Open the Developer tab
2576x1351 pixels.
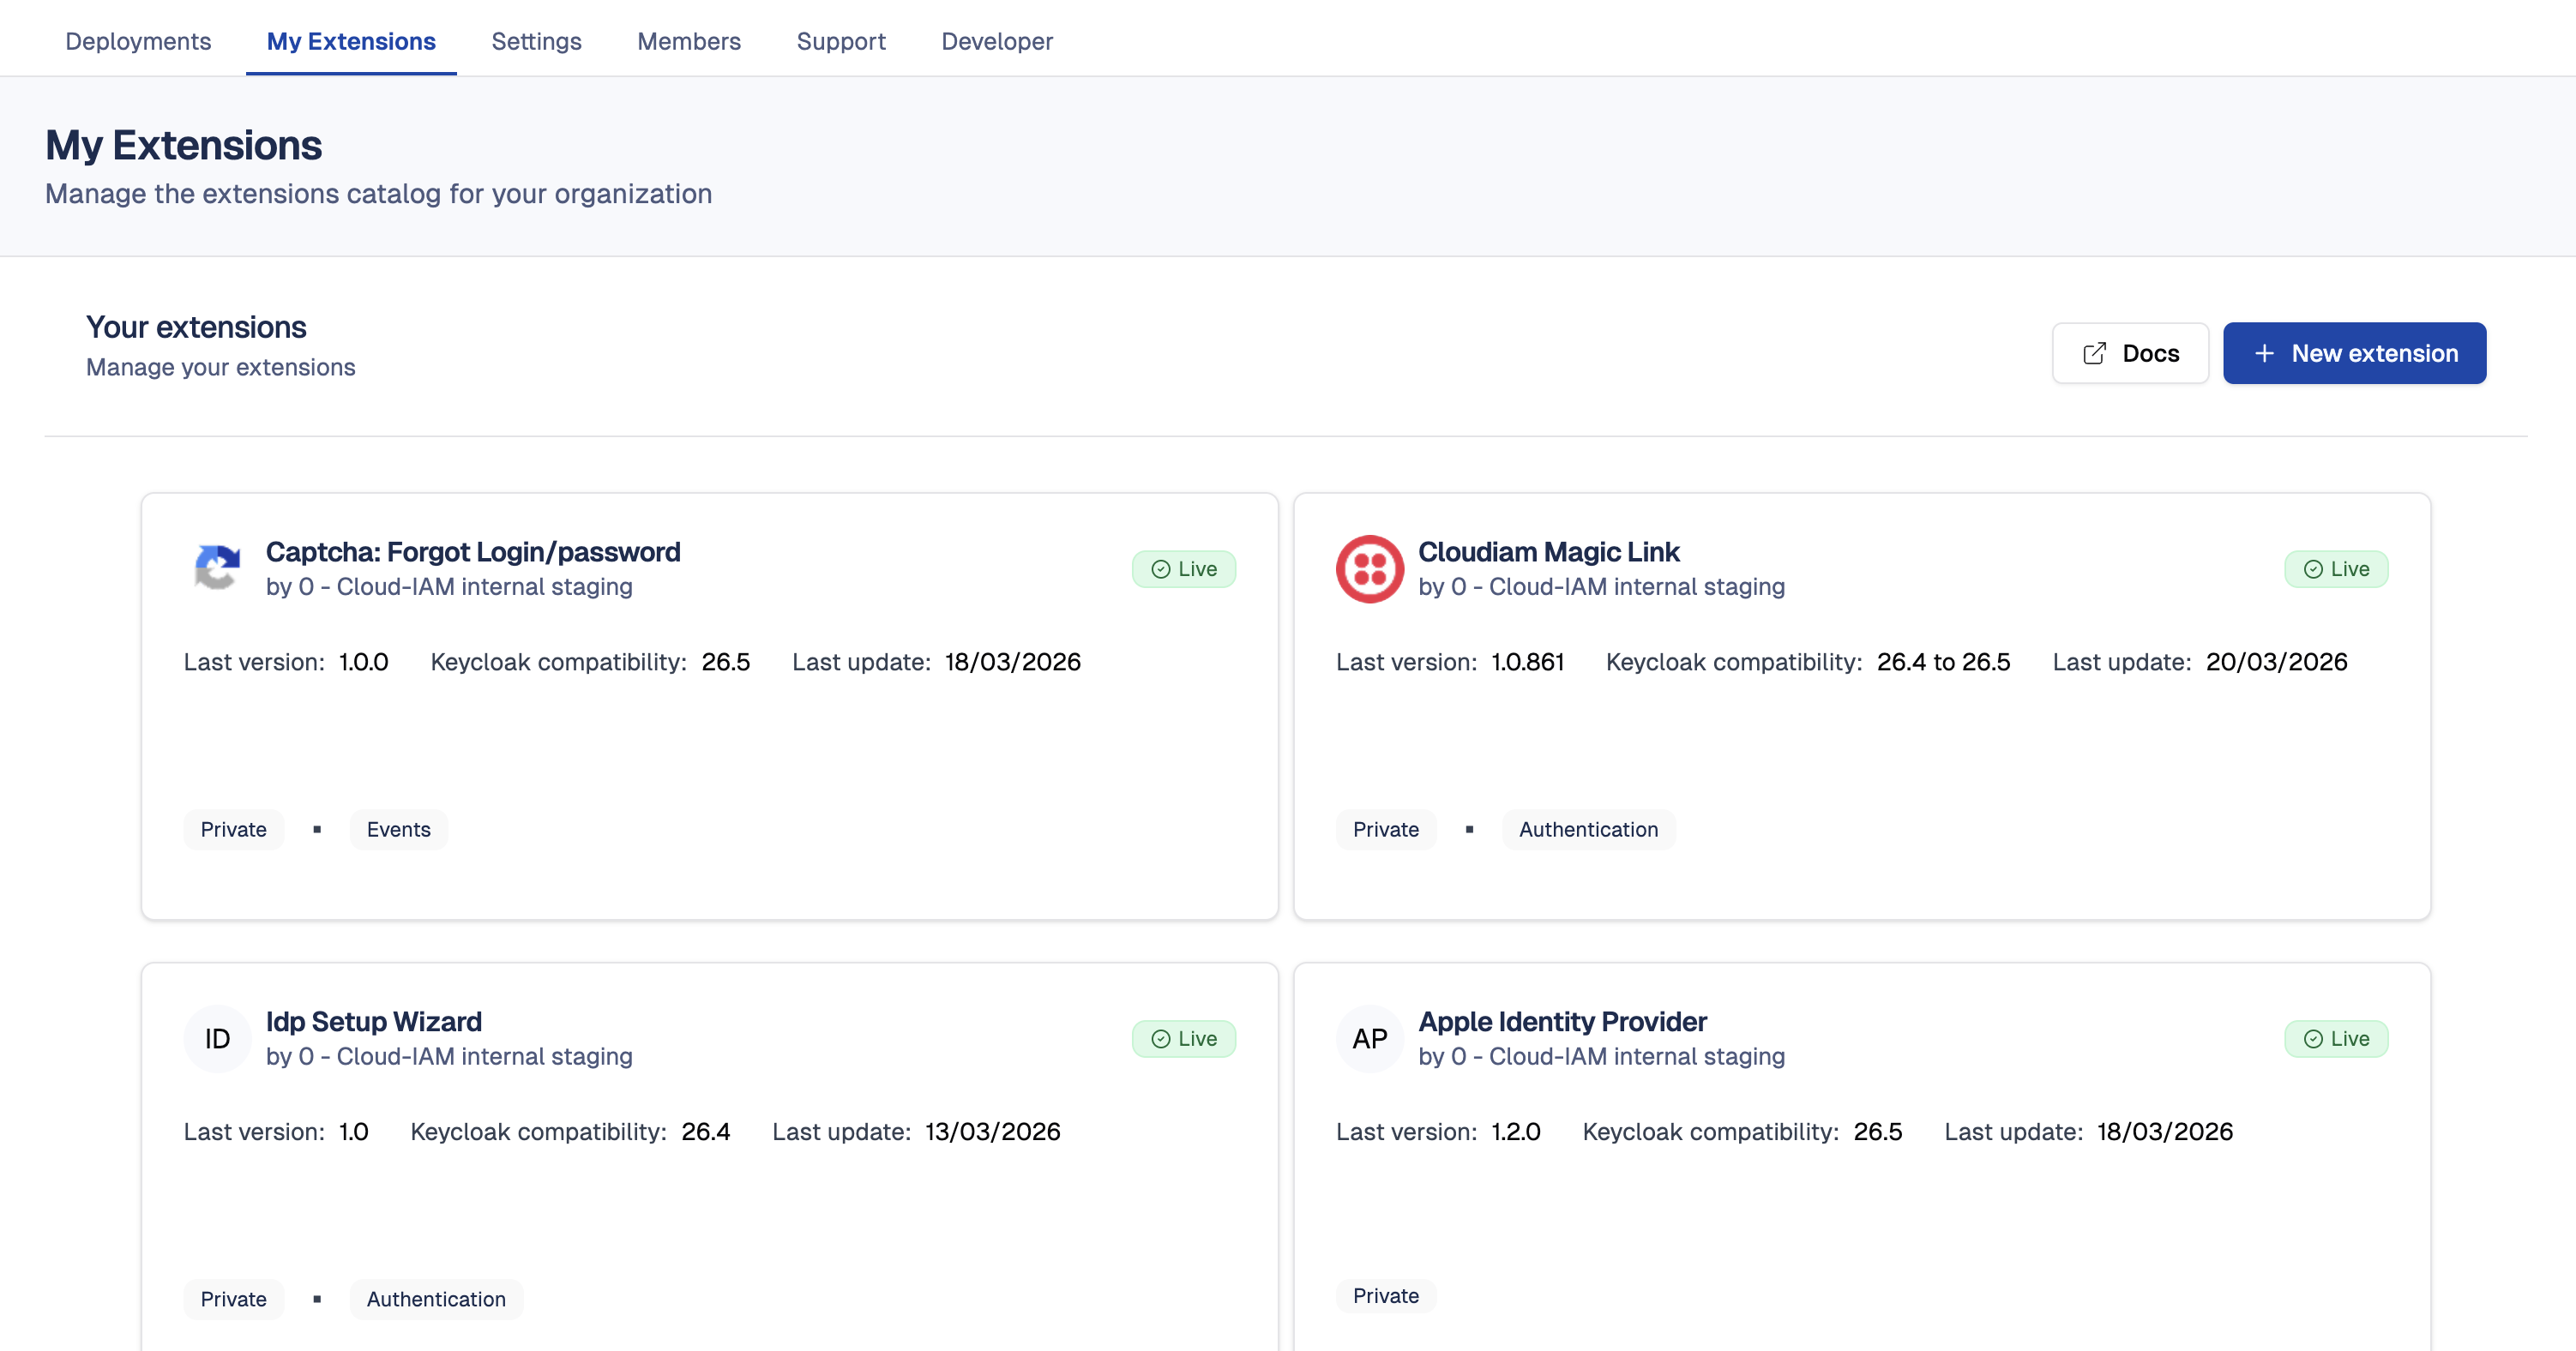click(x=996, y=41)
